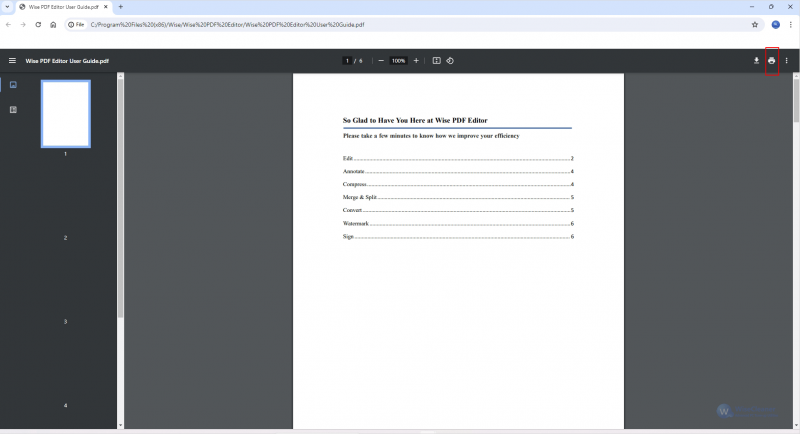Screen dimensions: 800x434
Task: Select page 3 in thumbnail sidebar
Action: (65, 322)
